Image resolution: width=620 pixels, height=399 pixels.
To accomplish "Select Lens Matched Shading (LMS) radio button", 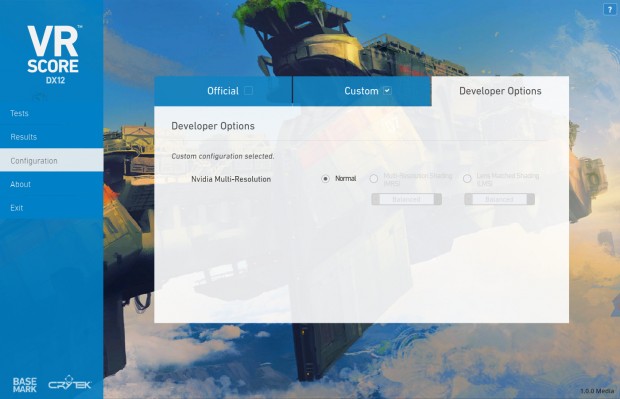I will (x=467, y=179).
